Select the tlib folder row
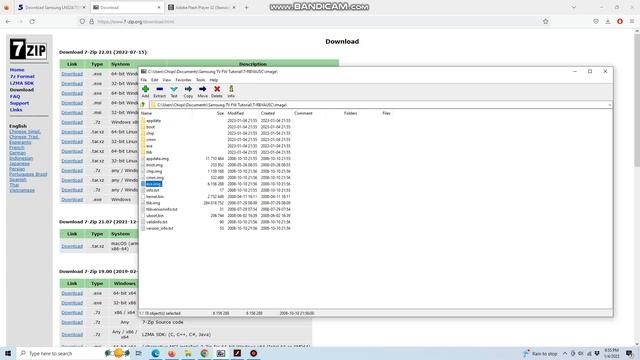 [x=149, y=152]
